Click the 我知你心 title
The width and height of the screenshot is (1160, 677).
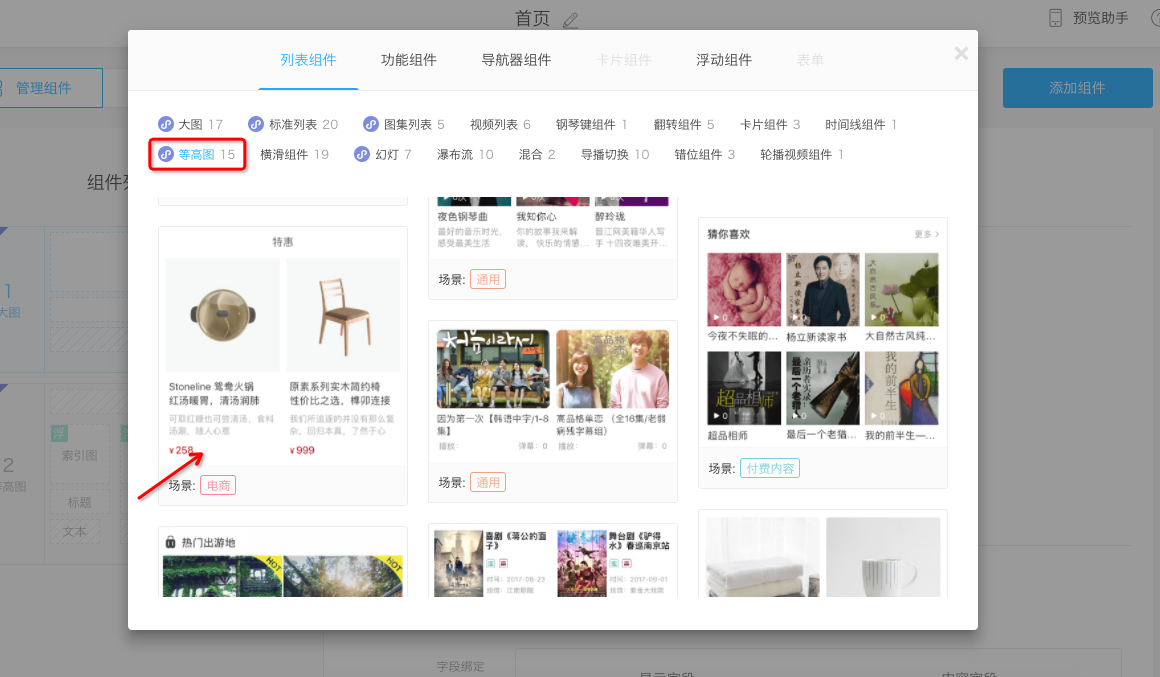pyautogui.click(x=536, y=217)
